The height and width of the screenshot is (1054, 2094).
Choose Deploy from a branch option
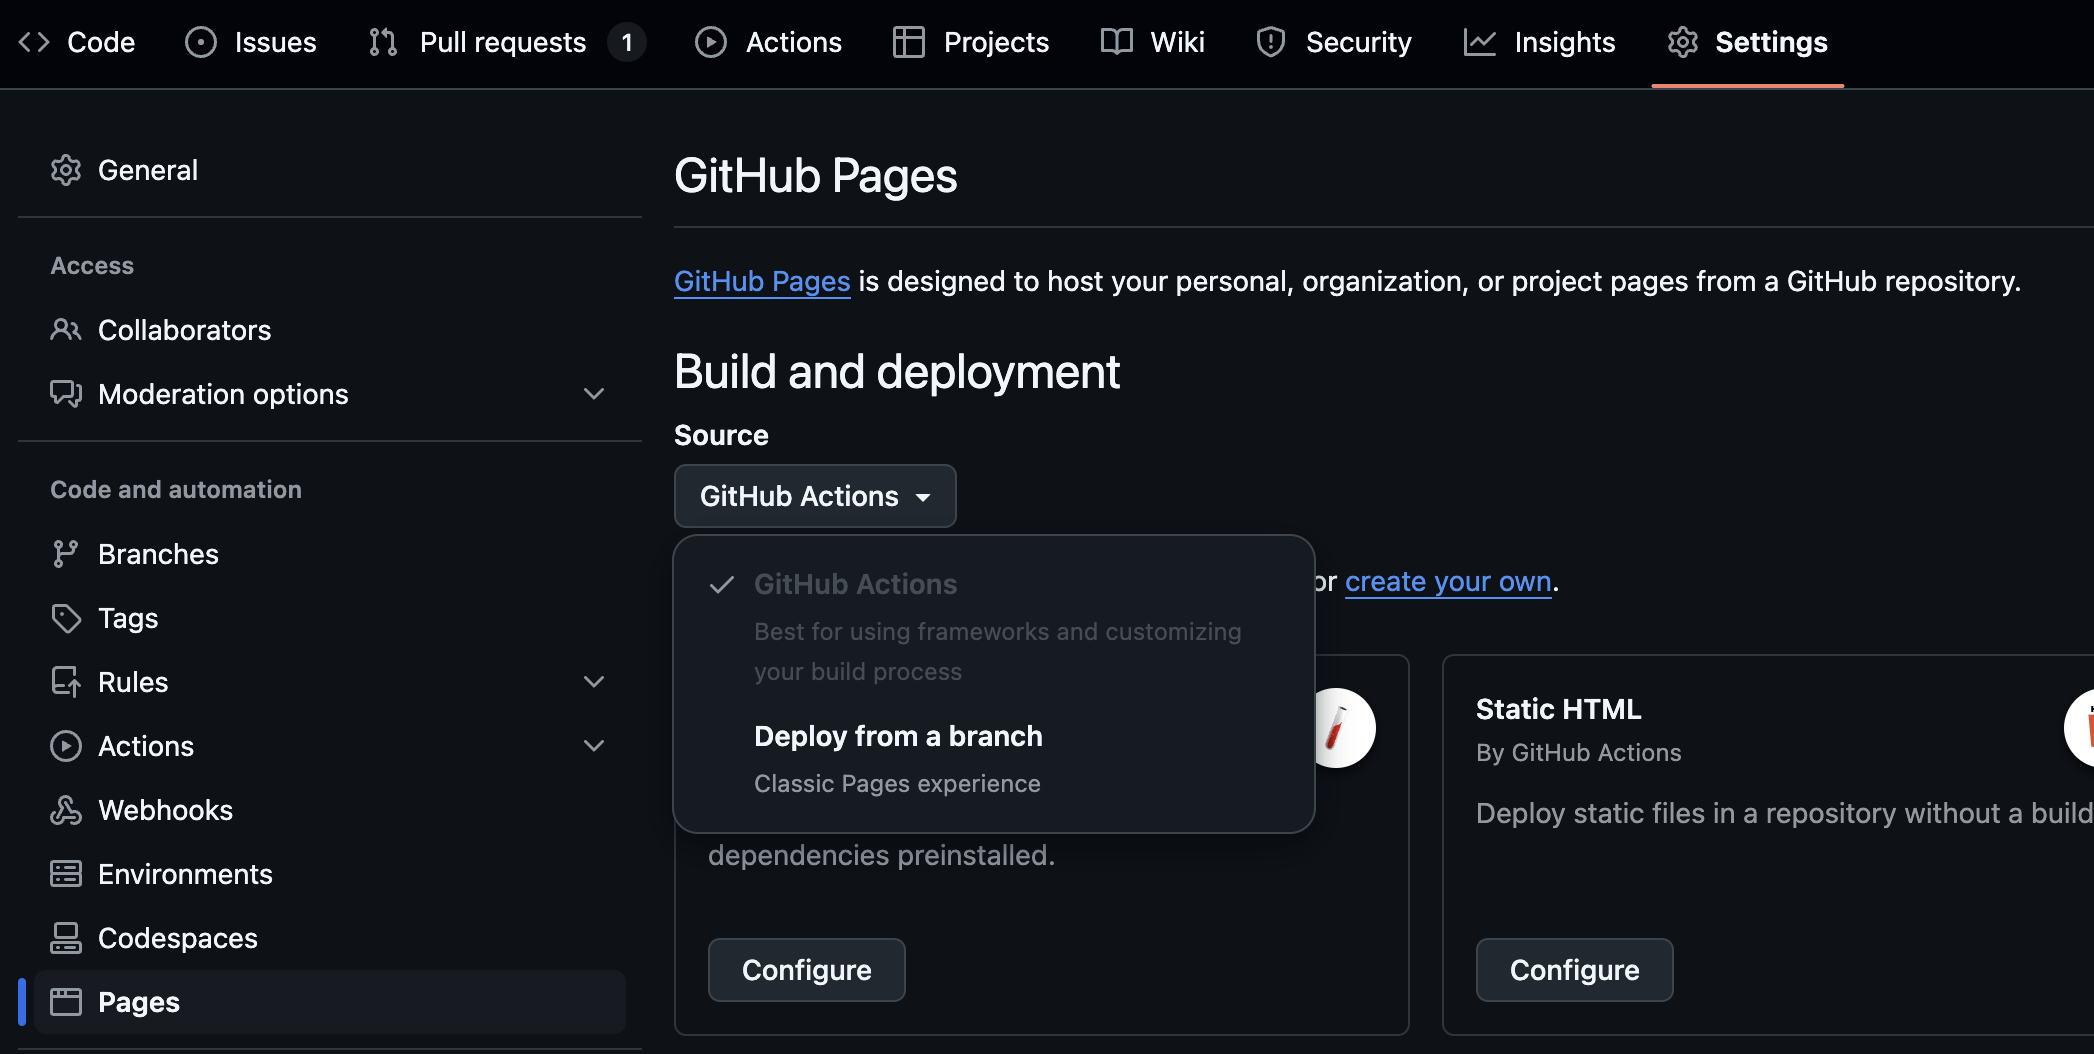897,736
